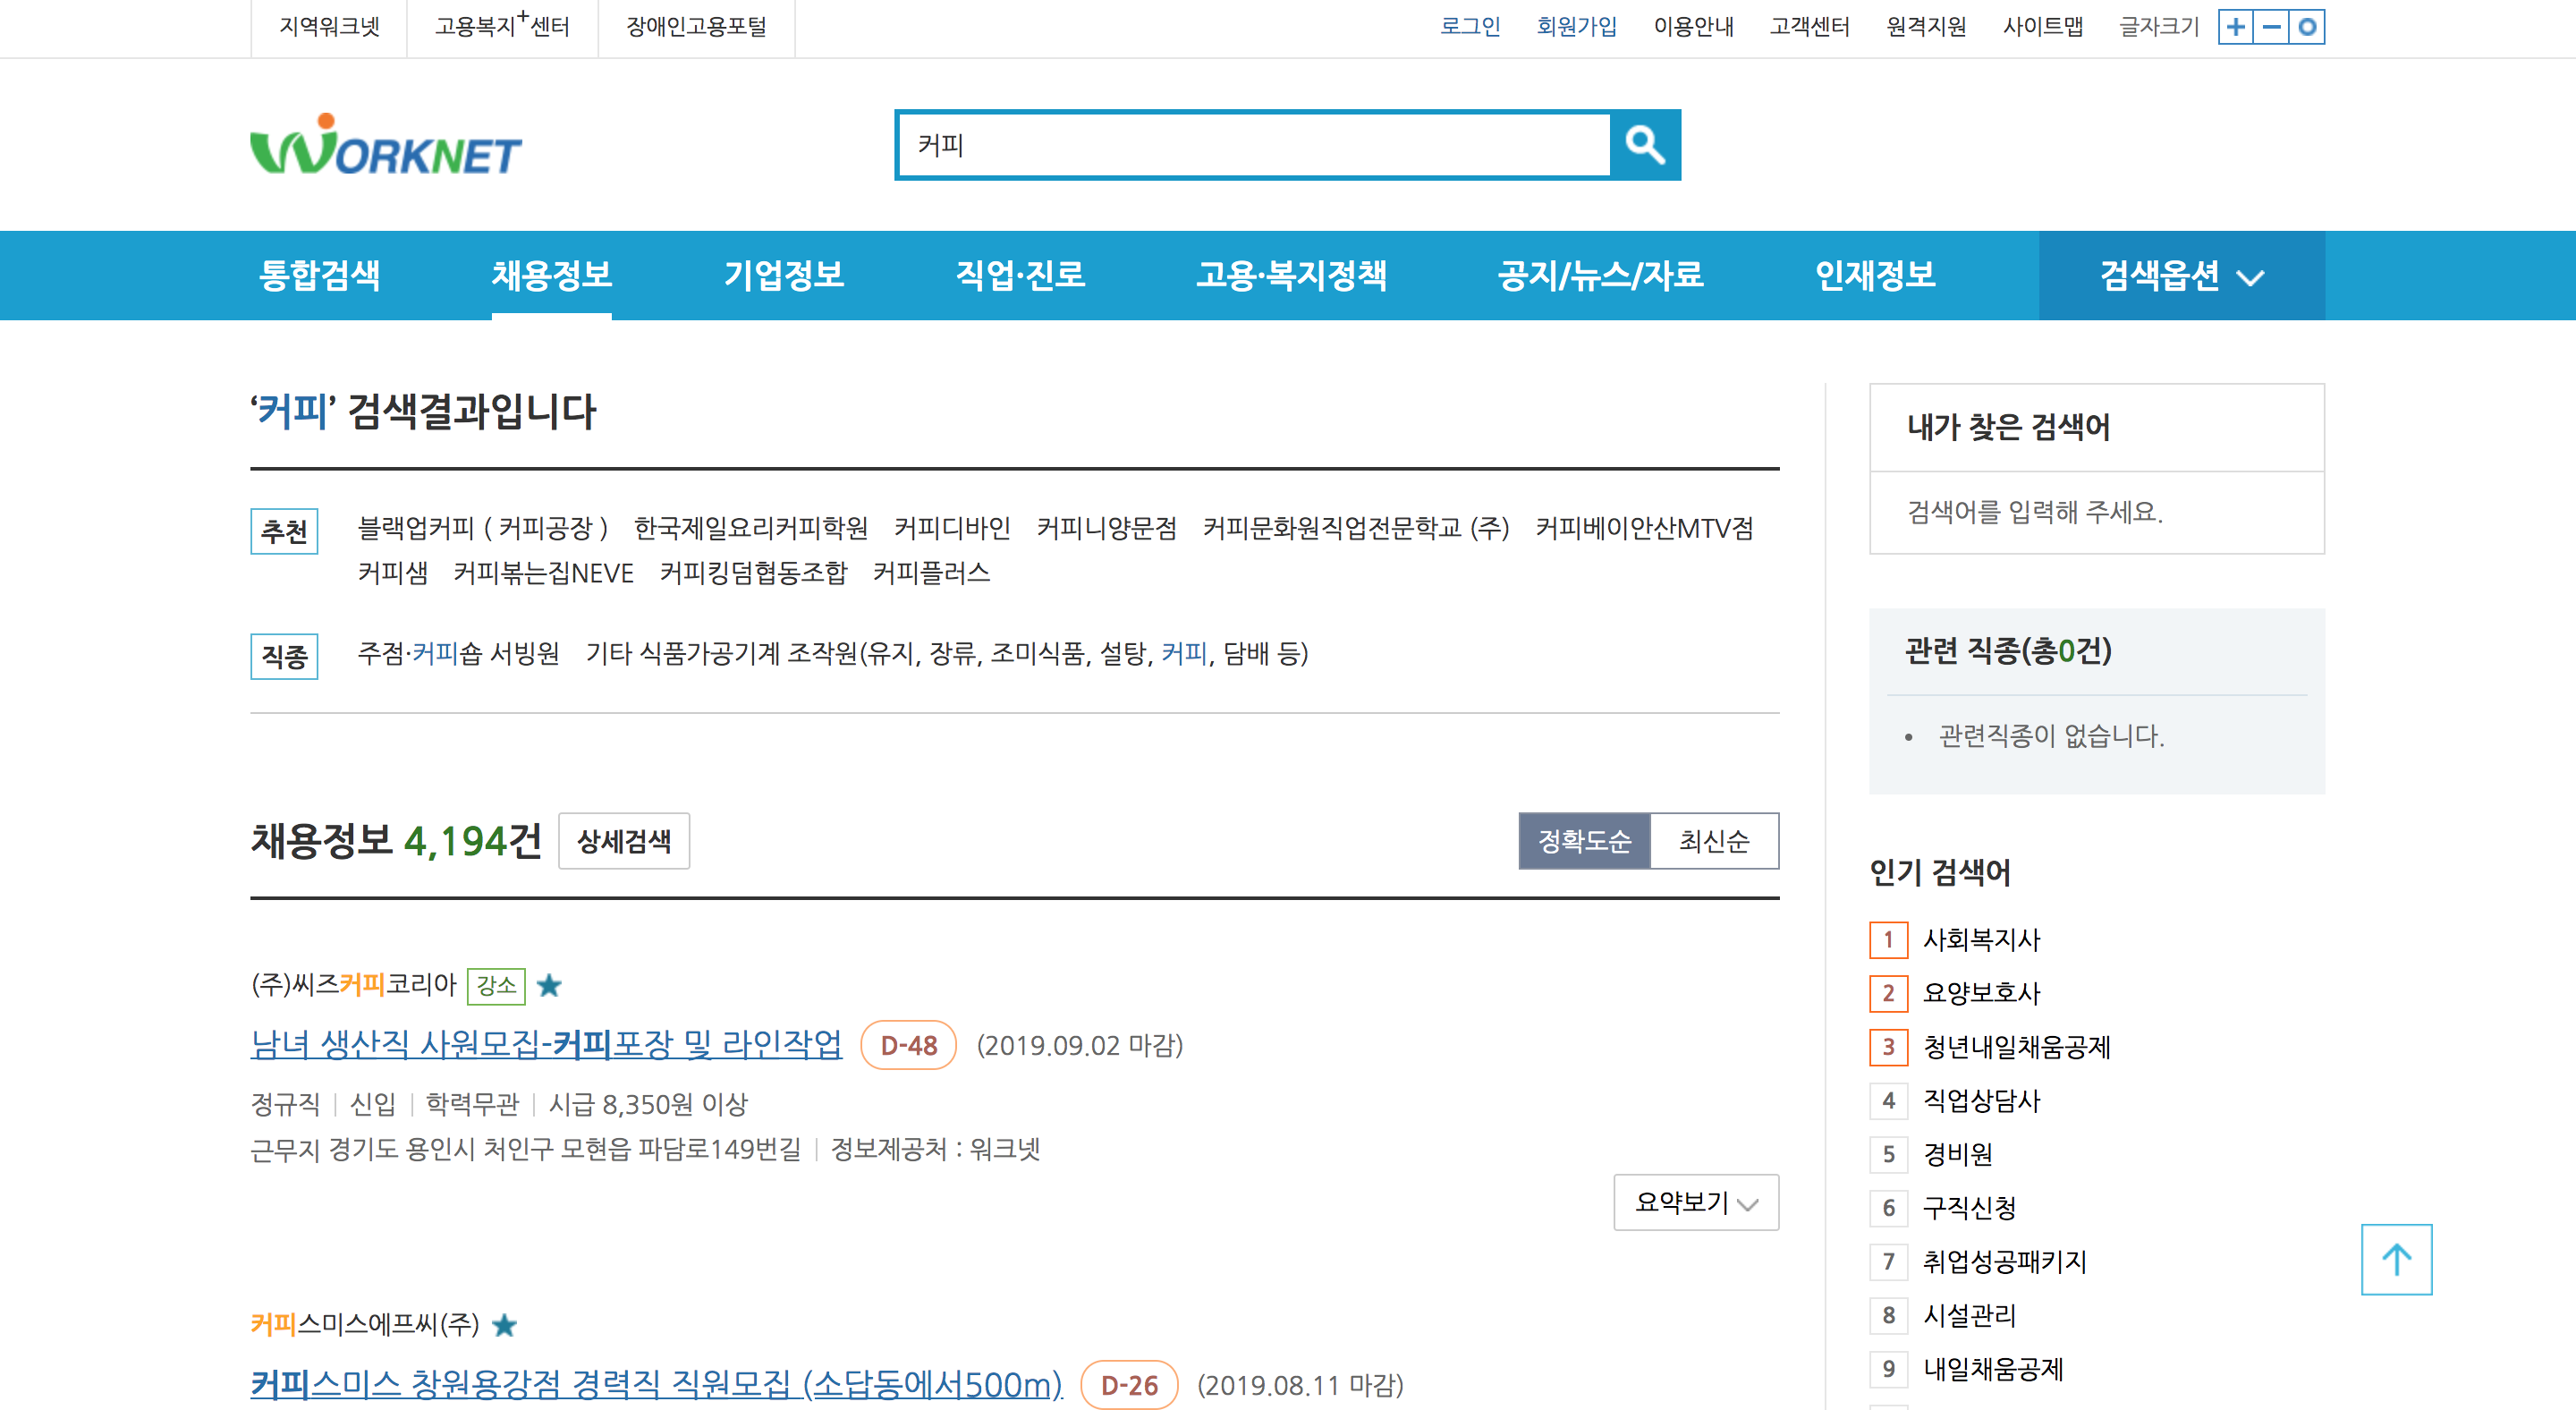Click star icon next to 커피스미스에프씨(주)
The height and width of the screenshot is (1410, 2576).
505,1325
